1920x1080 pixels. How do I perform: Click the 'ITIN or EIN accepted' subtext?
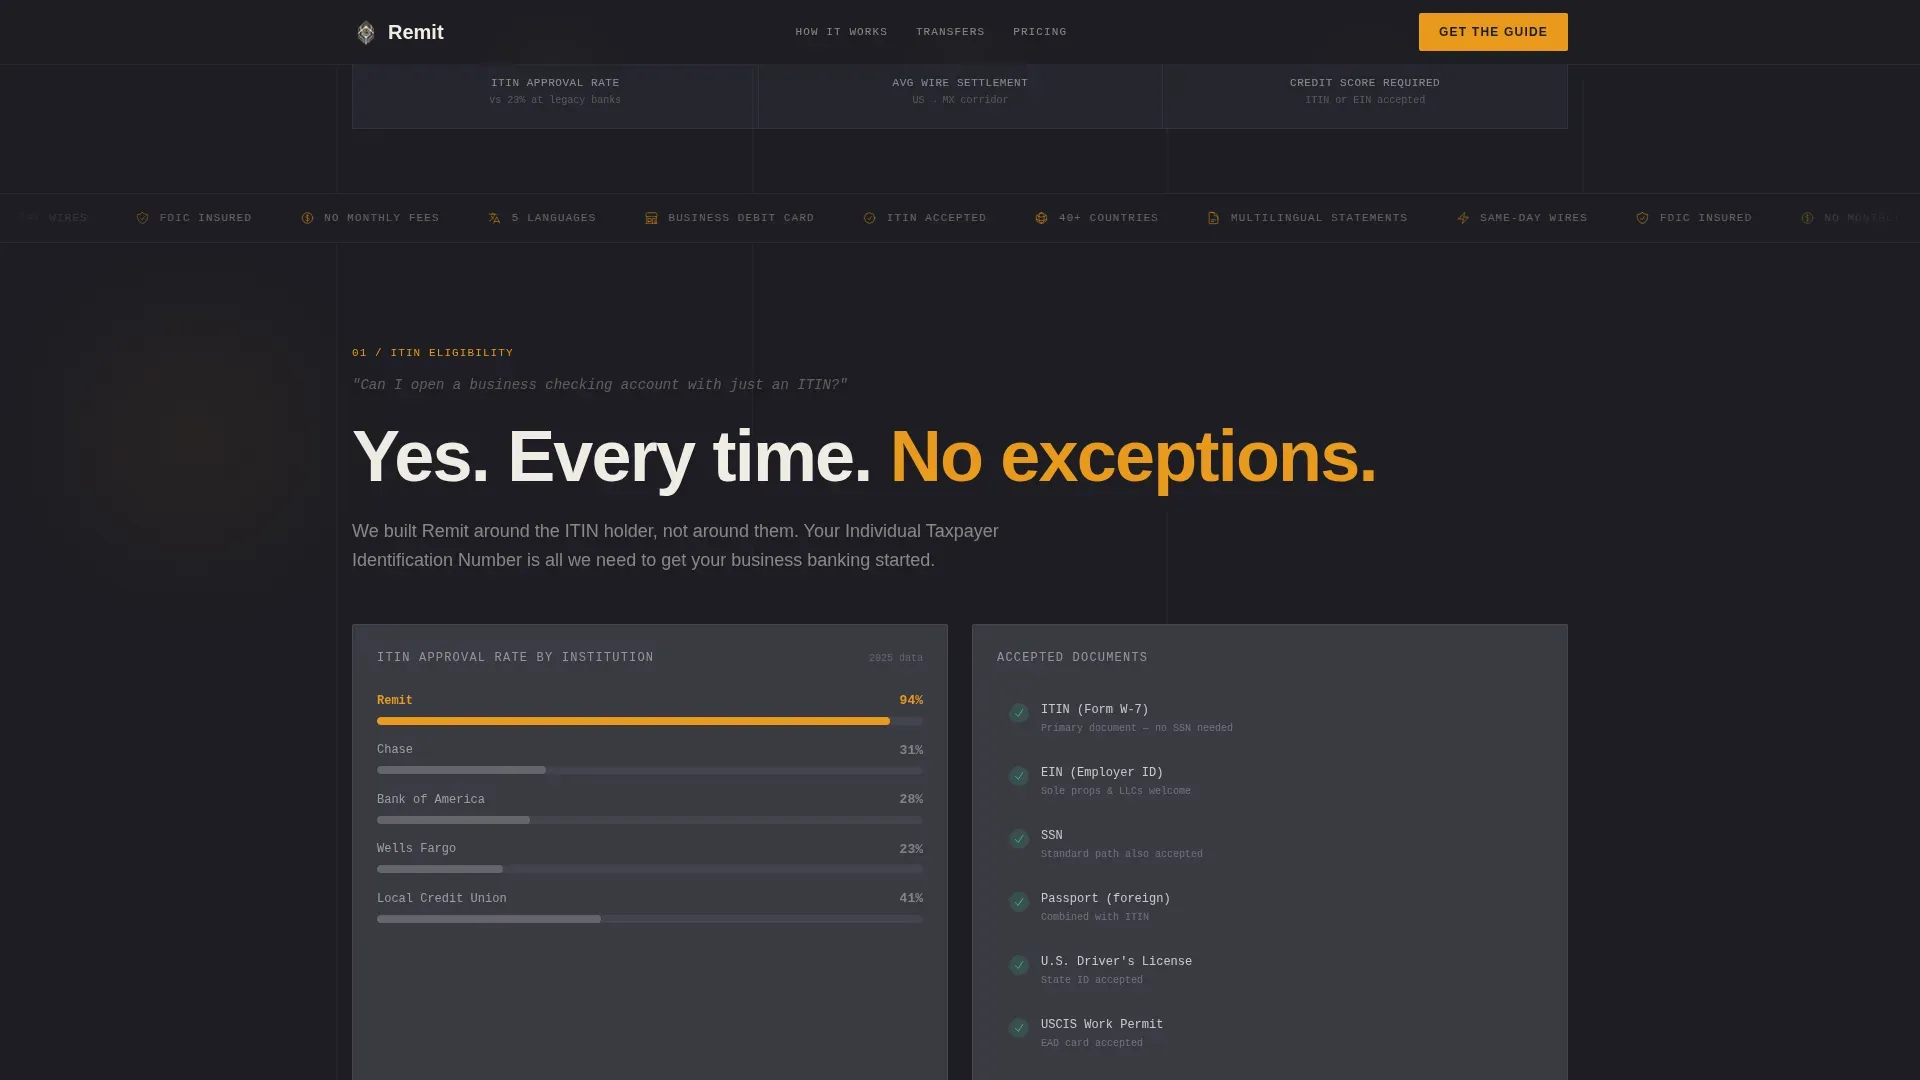[1365, 100]
